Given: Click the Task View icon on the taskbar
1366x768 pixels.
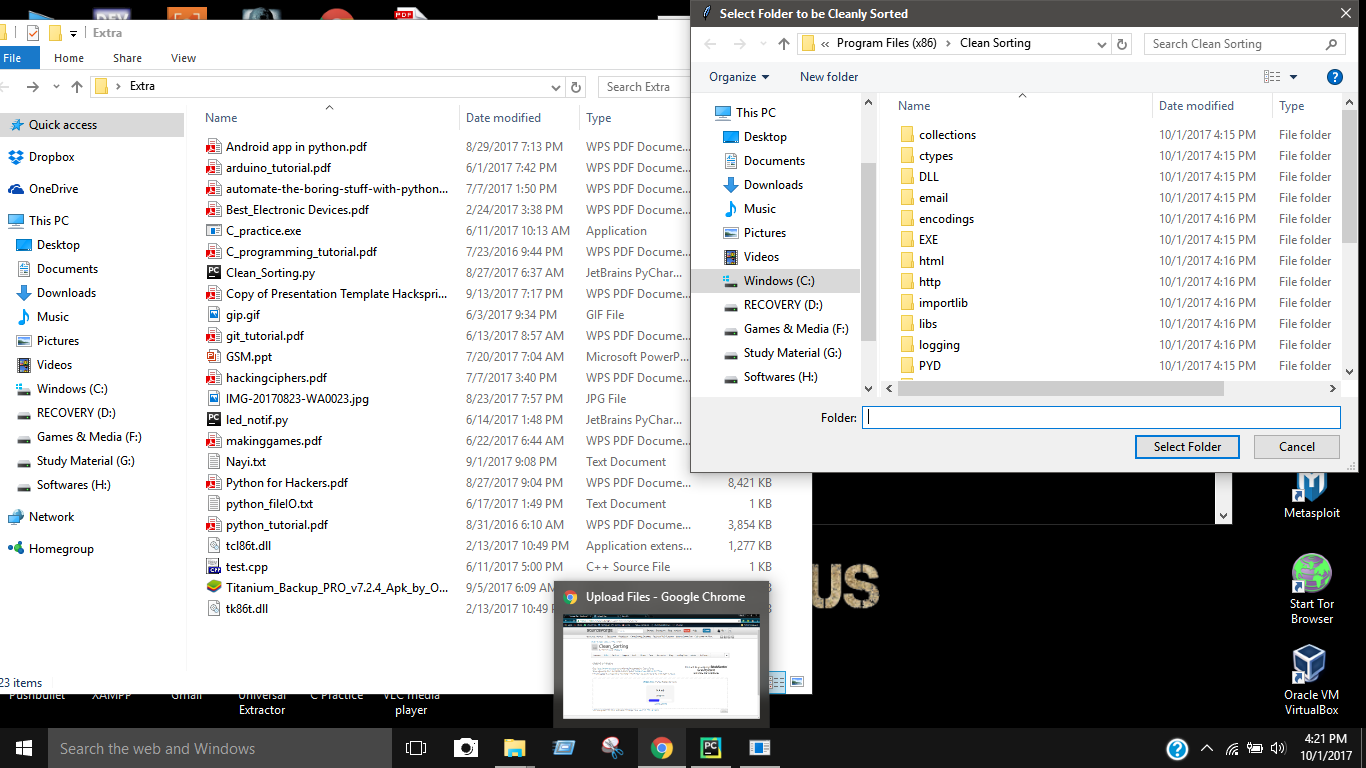Looking at the screenshot, I should pos(416,748).
